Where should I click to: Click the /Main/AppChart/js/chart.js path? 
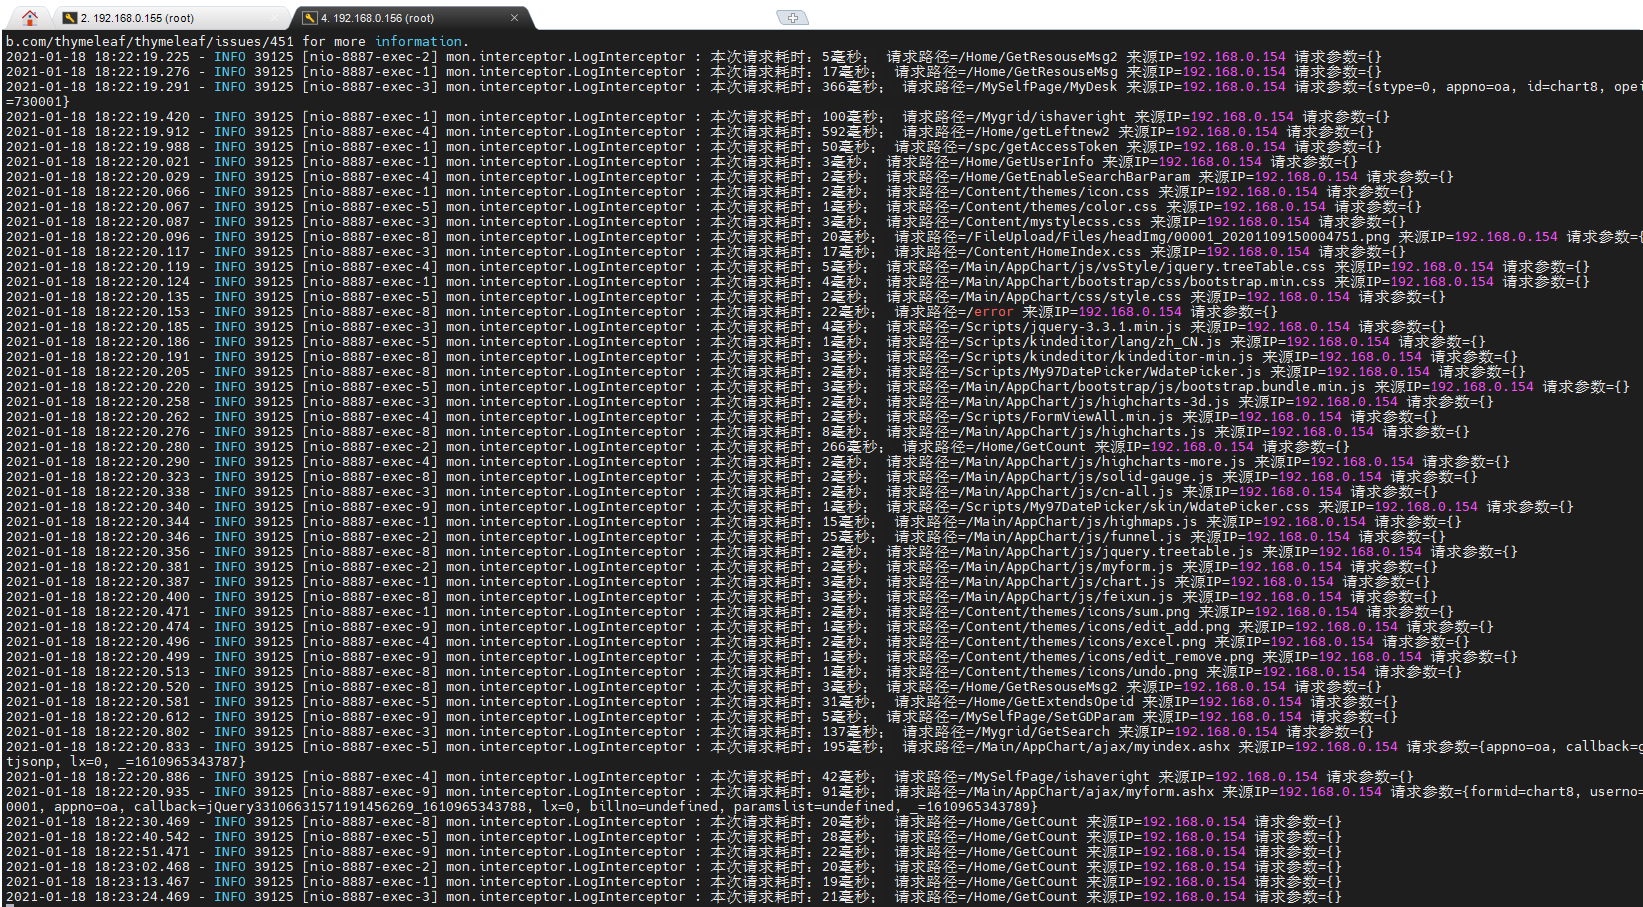tap(1064, 582)
